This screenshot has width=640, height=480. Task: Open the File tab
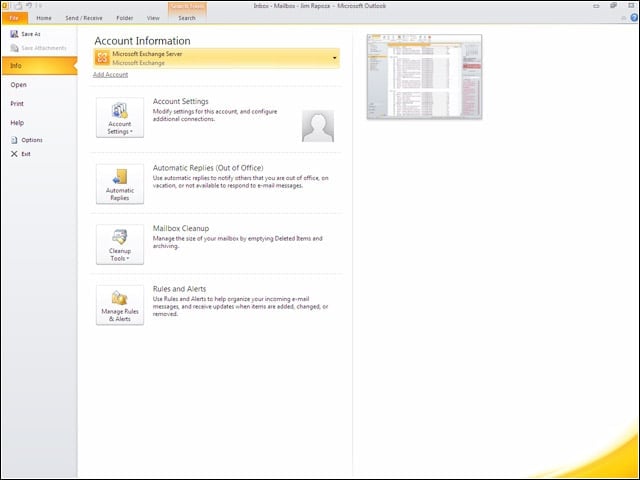pos(15,18)
